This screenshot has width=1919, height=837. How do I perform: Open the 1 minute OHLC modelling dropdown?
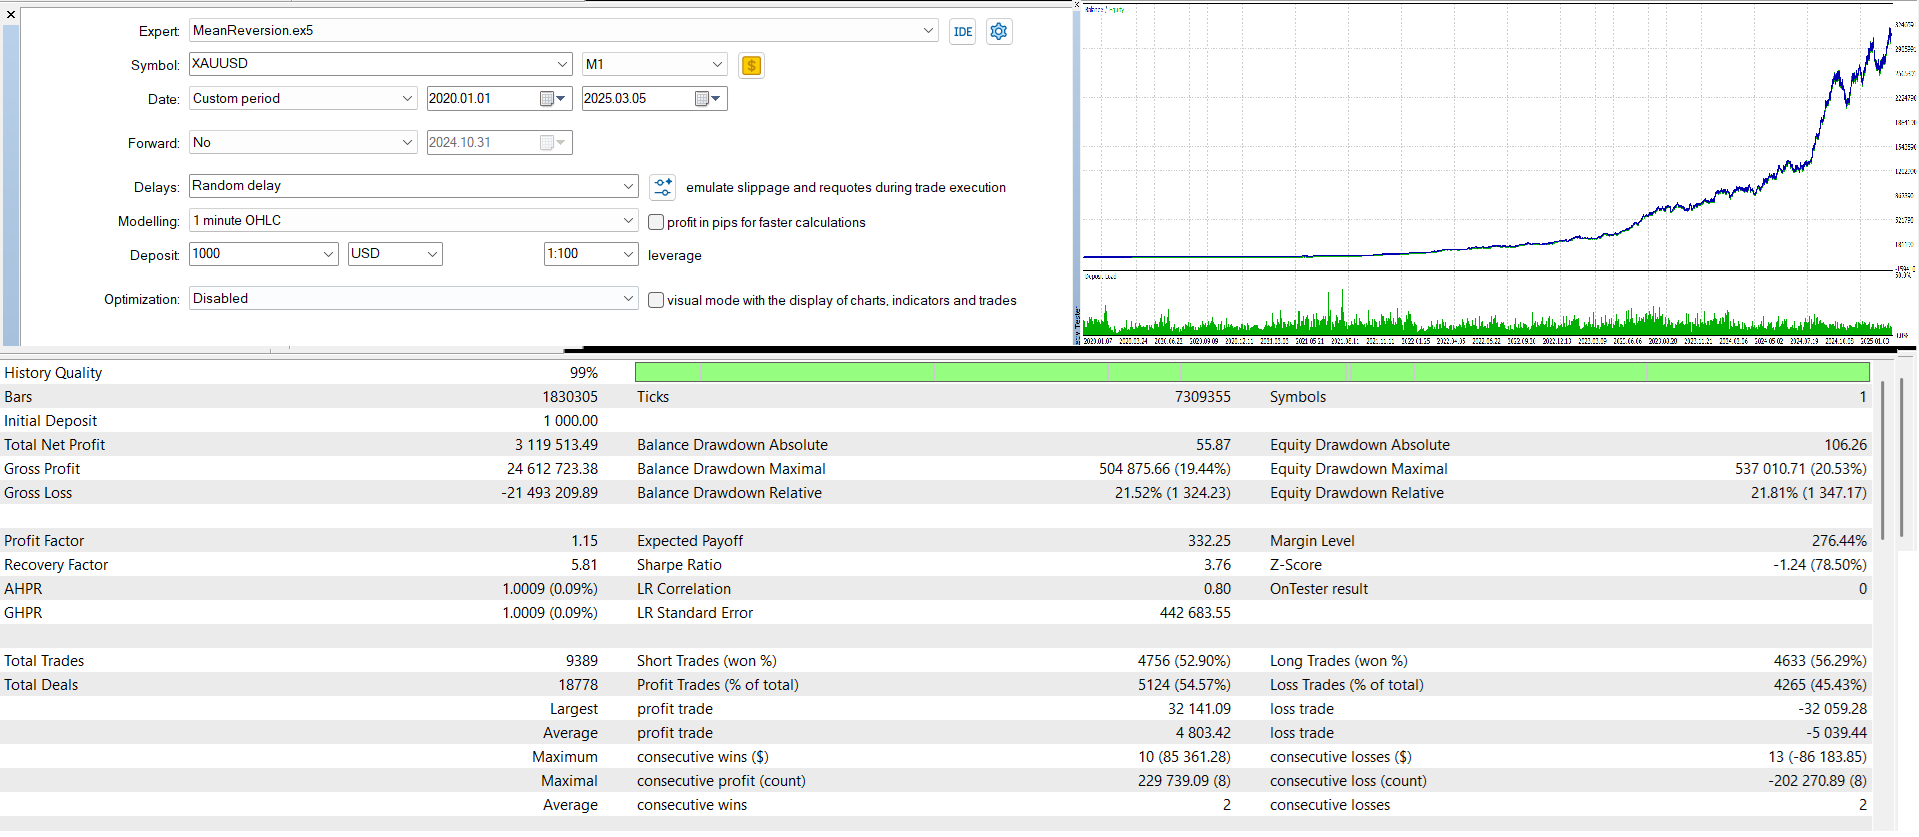[628, 220]
